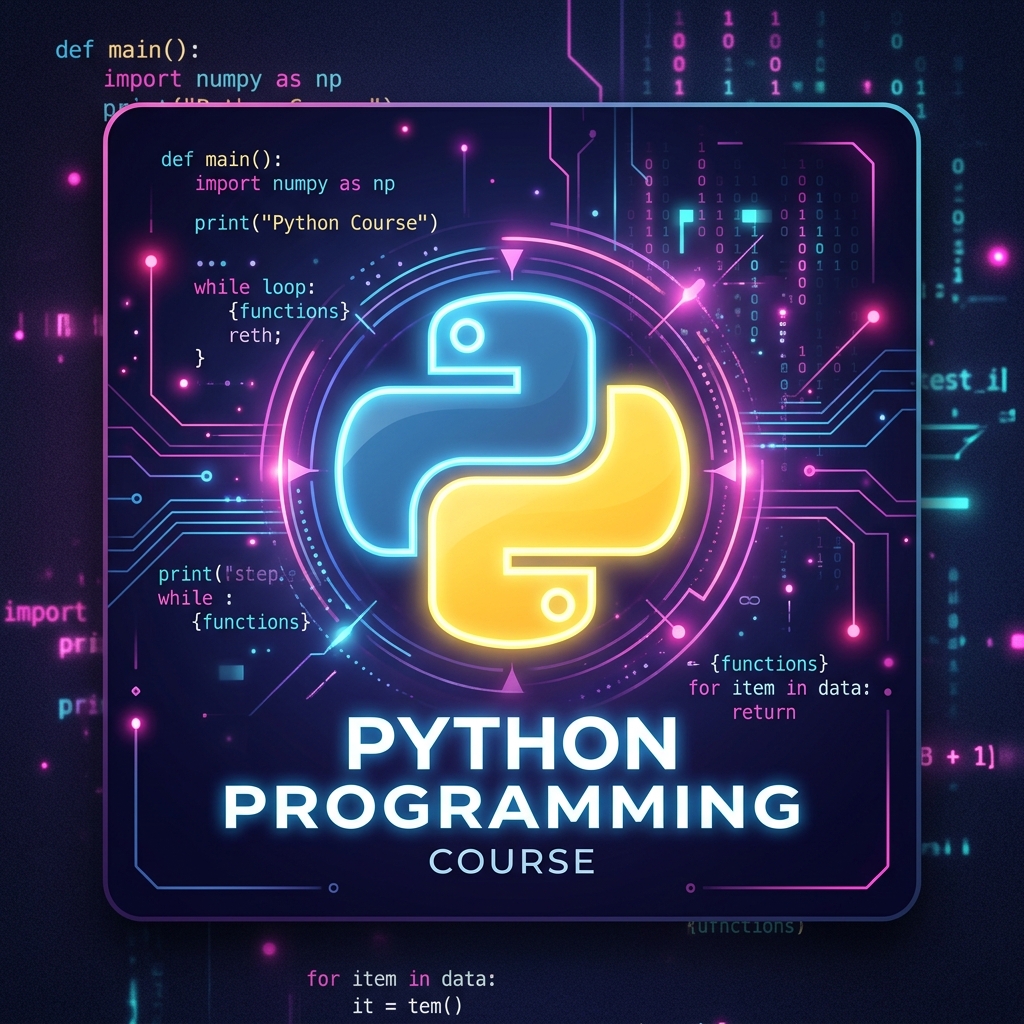Click the "PROGRAMMING" title word
The image size is (1024, 1024).
[x=512, y=806]
